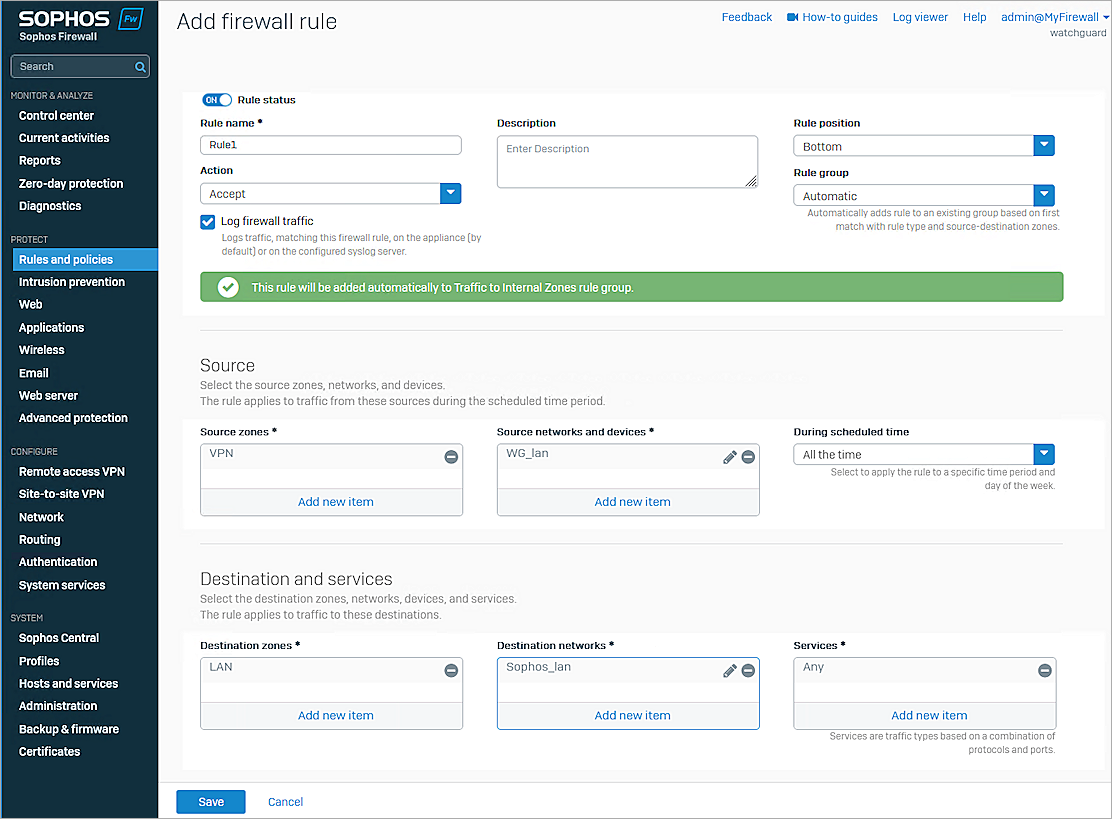The image size is (1112, 819).
Task: Remove the VPN source zone entry
Action: tap(451, 455)
